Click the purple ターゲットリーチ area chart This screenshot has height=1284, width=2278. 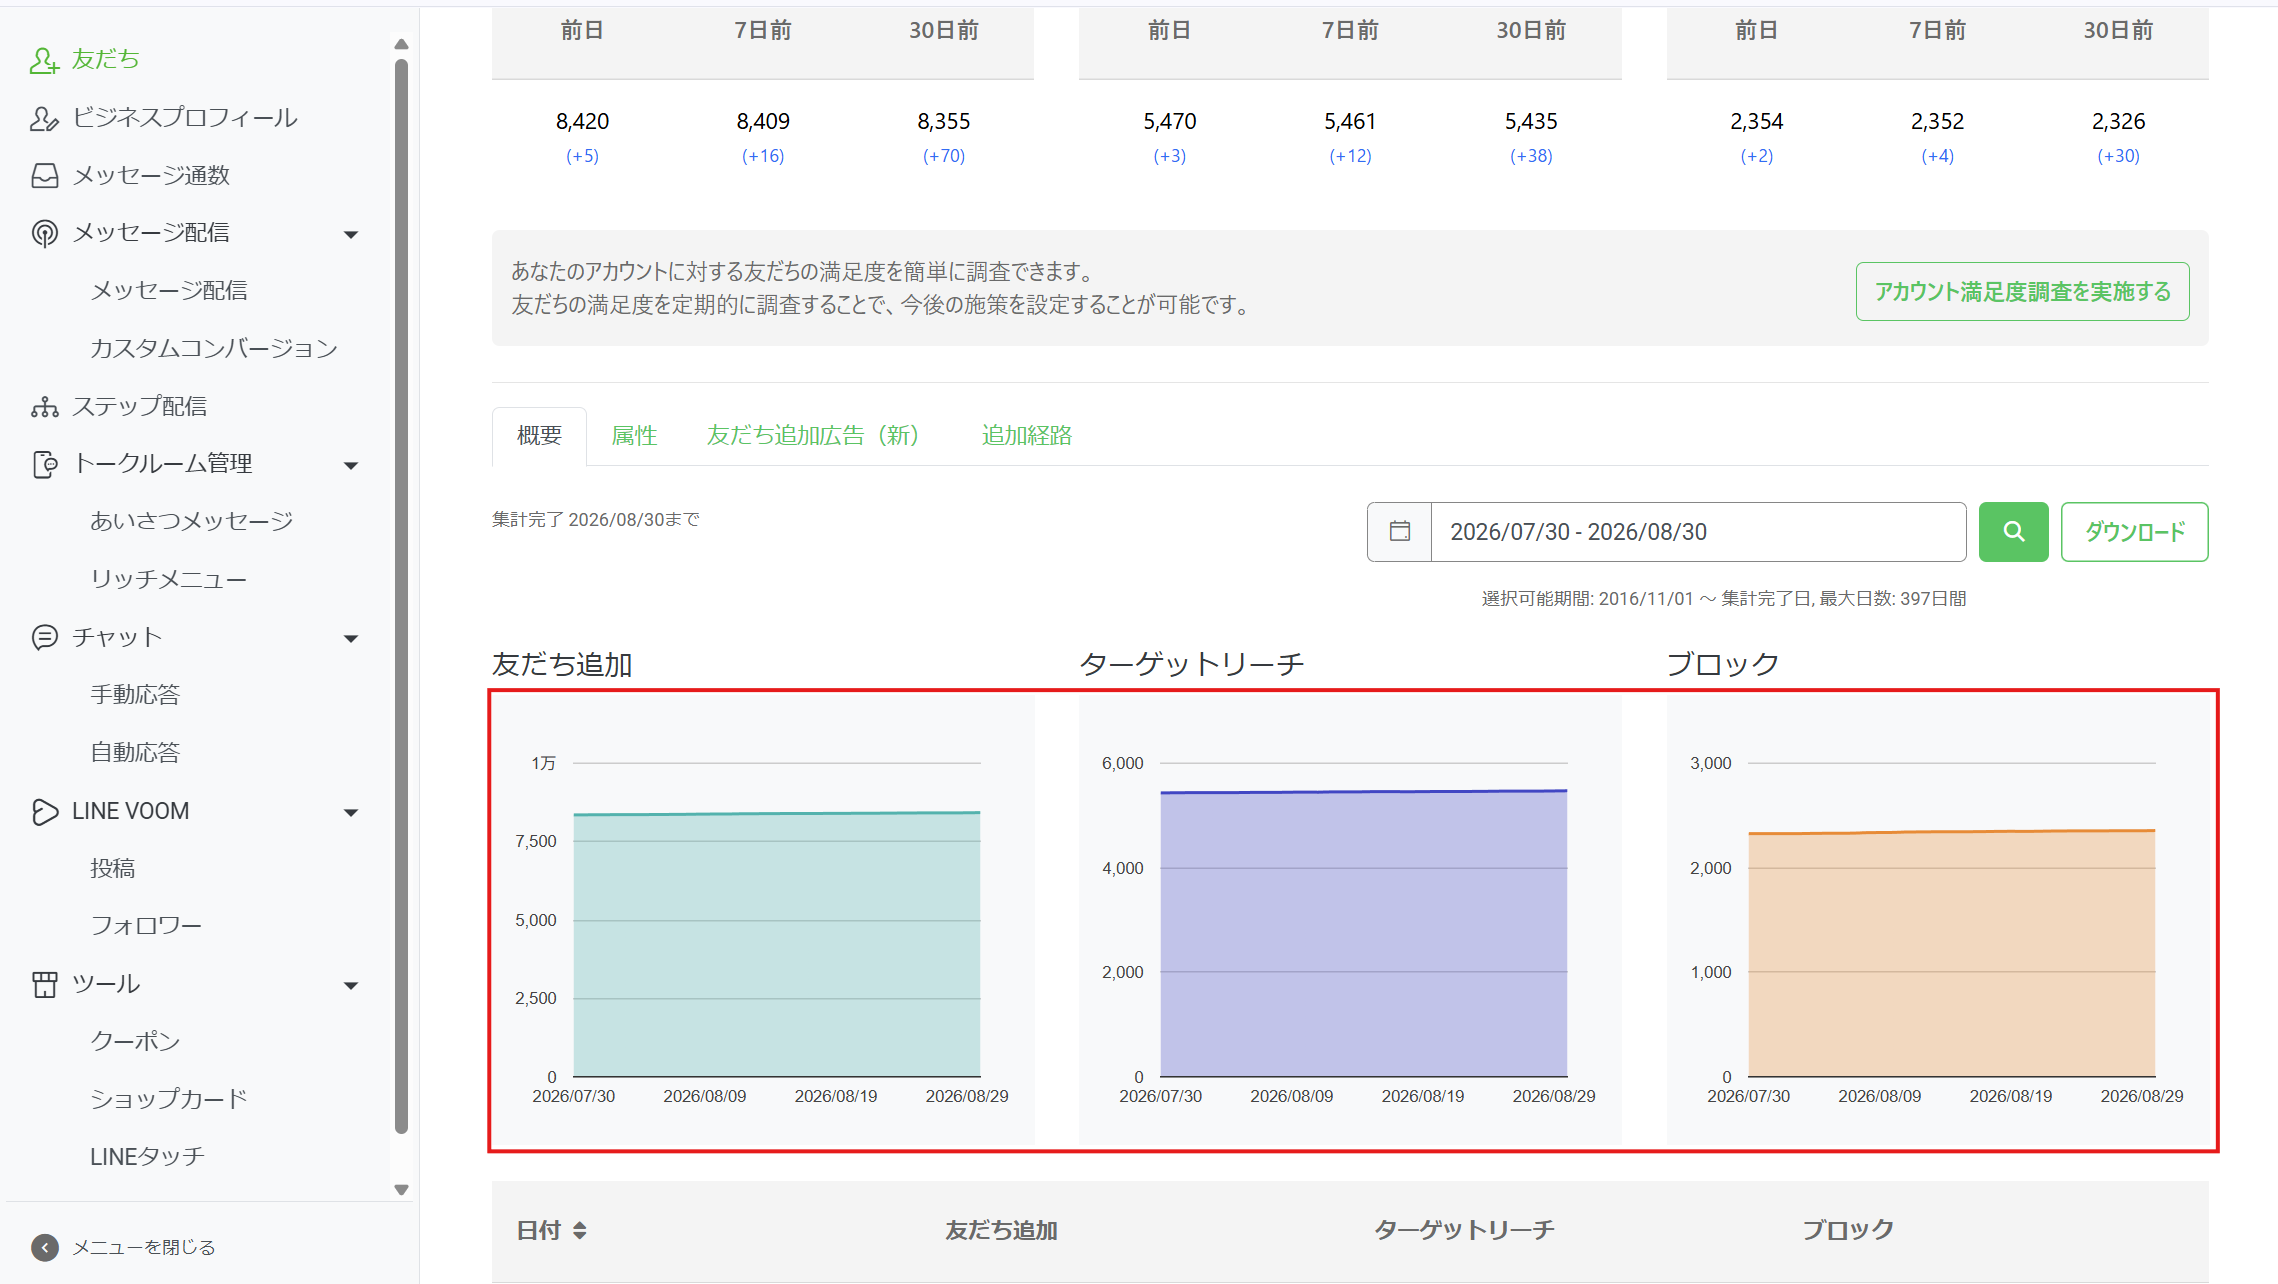point(1364,933)
